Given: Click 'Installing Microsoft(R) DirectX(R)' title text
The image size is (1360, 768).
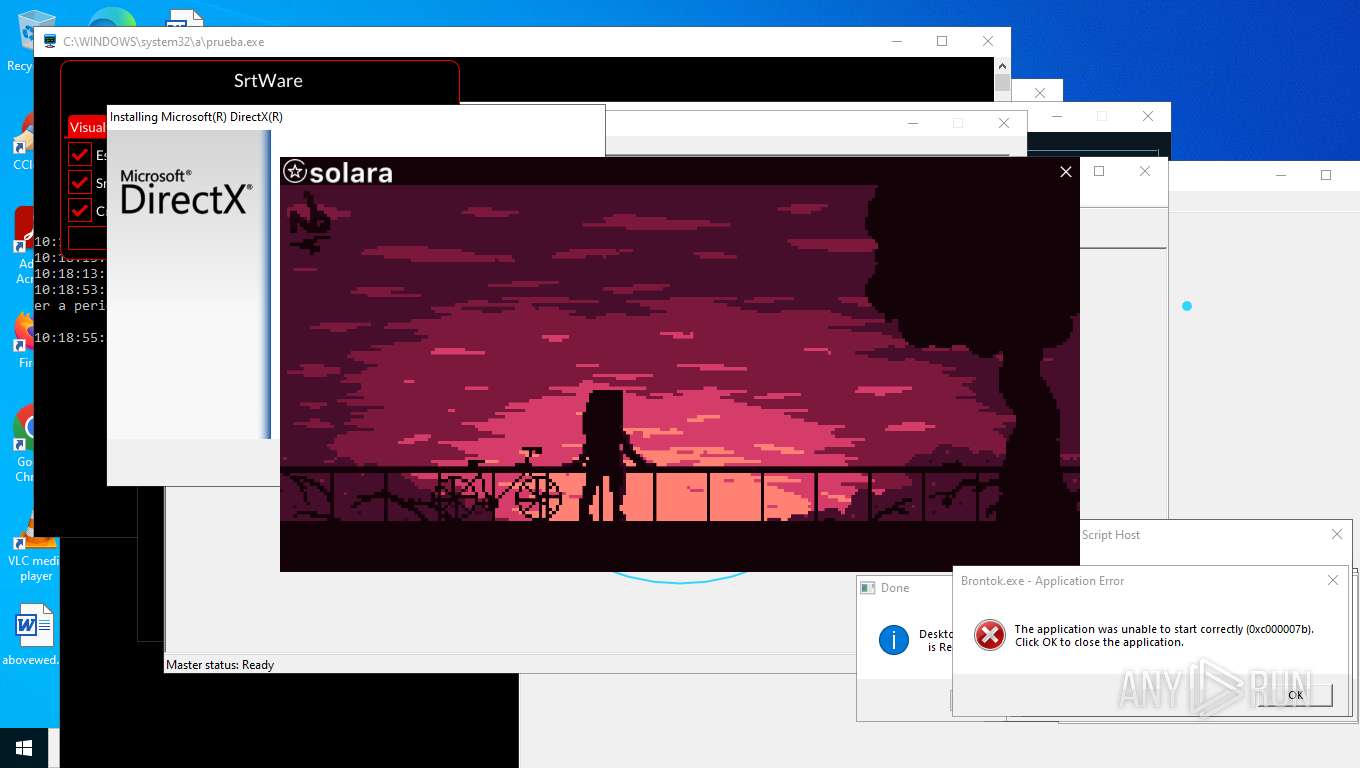Looking at the screenshot, I should [196, 117].
